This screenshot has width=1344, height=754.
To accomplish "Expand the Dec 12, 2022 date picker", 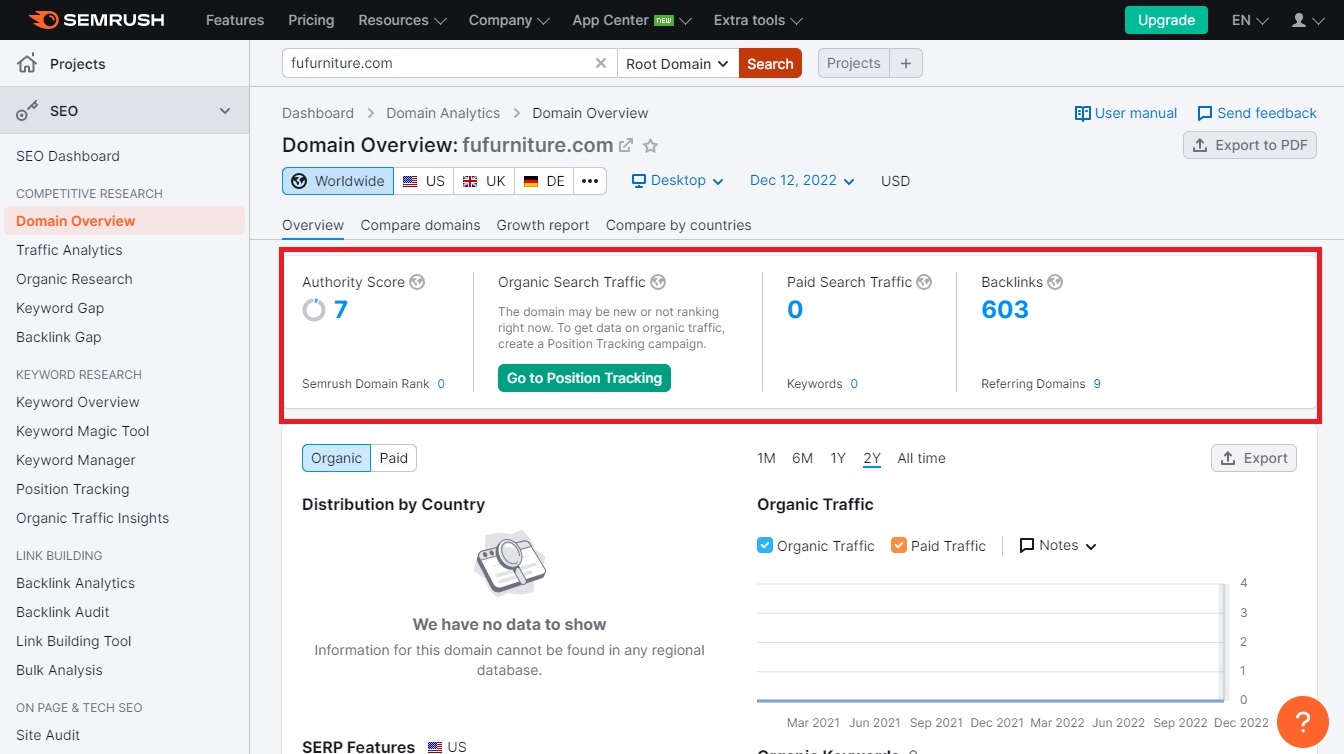I will pyautogui.click(x=802, y=181).
